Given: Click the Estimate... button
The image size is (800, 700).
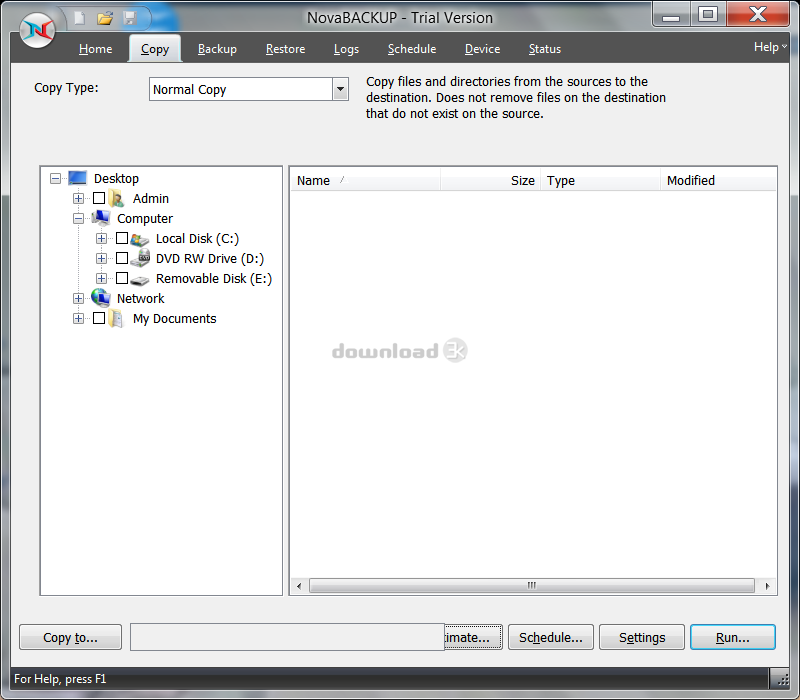Looking at the screenshot, I should 473,637.
